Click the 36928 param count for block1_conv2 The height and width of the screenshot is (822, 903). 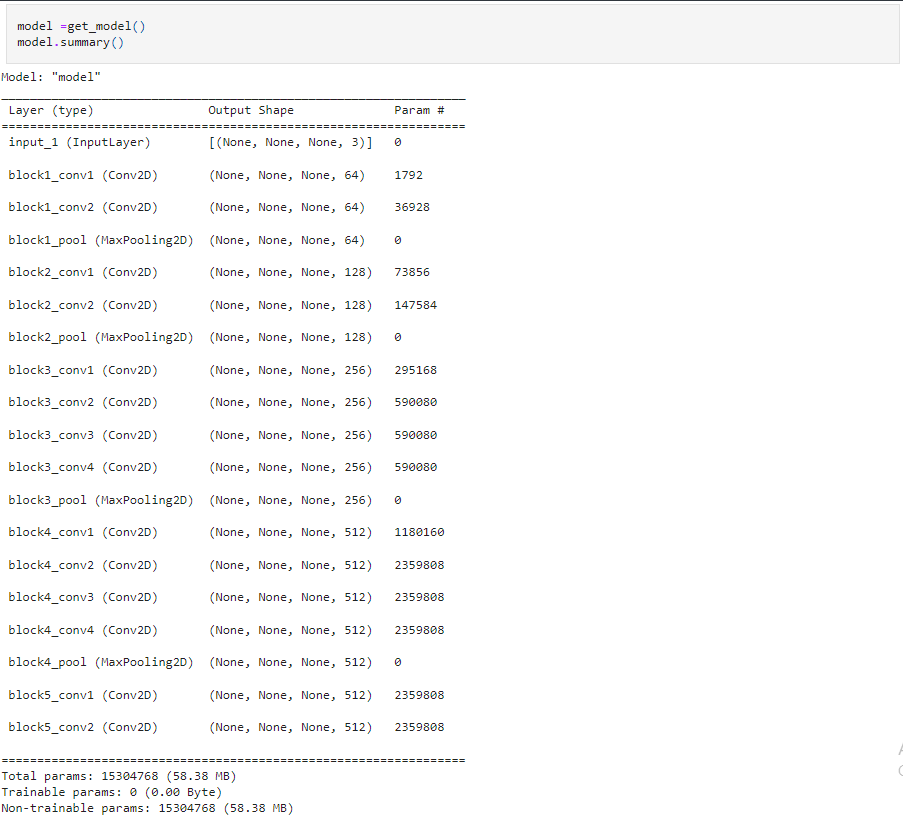(x=408, y=208)
